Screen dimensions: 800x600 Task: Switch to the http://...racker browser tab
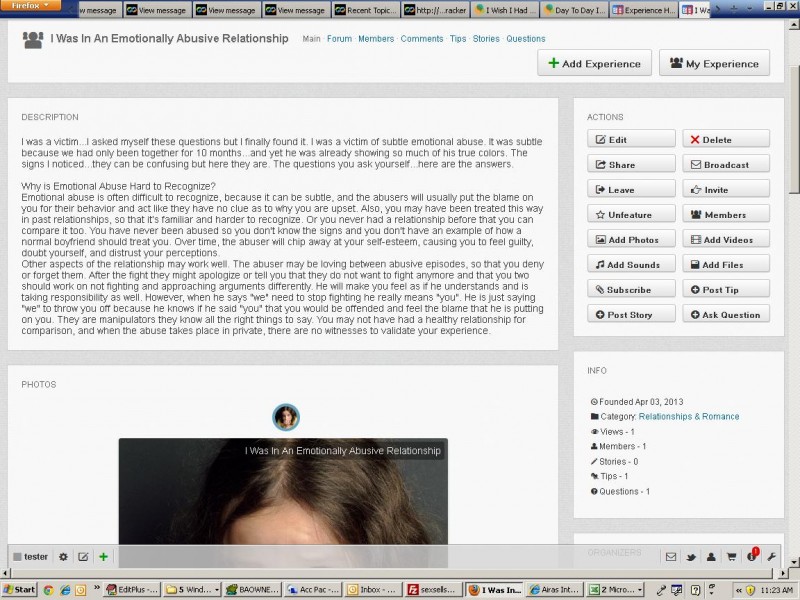click(x=435, y=10)
